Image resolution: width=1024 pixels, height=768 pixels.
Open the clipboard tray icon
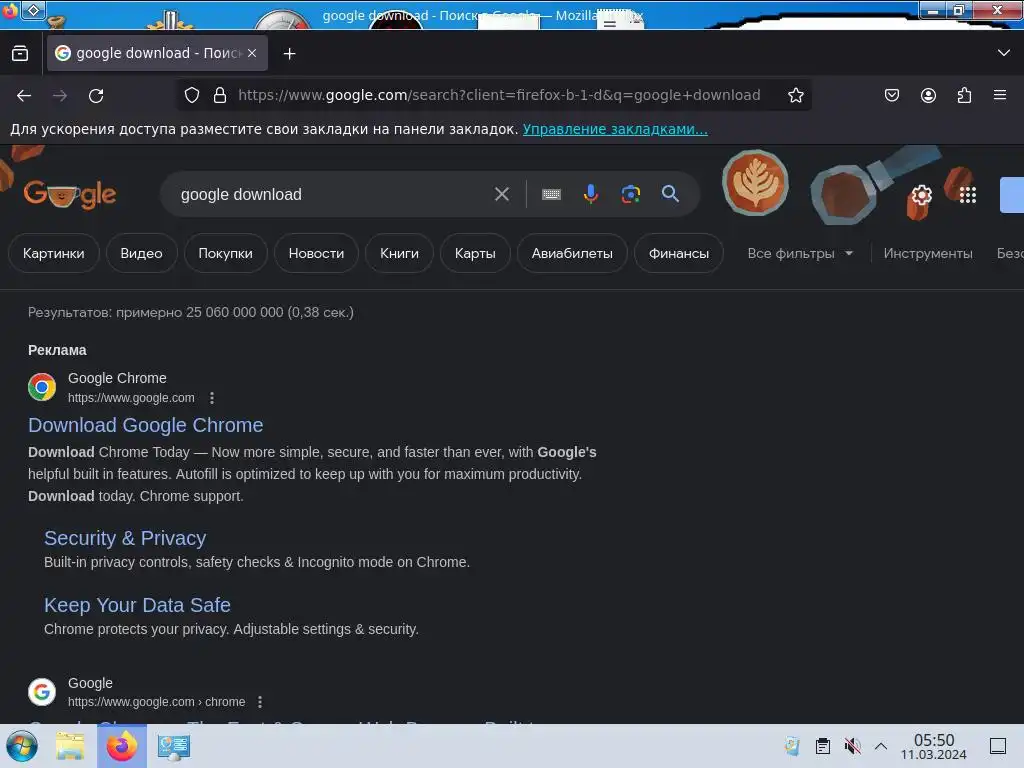point(823,746)
